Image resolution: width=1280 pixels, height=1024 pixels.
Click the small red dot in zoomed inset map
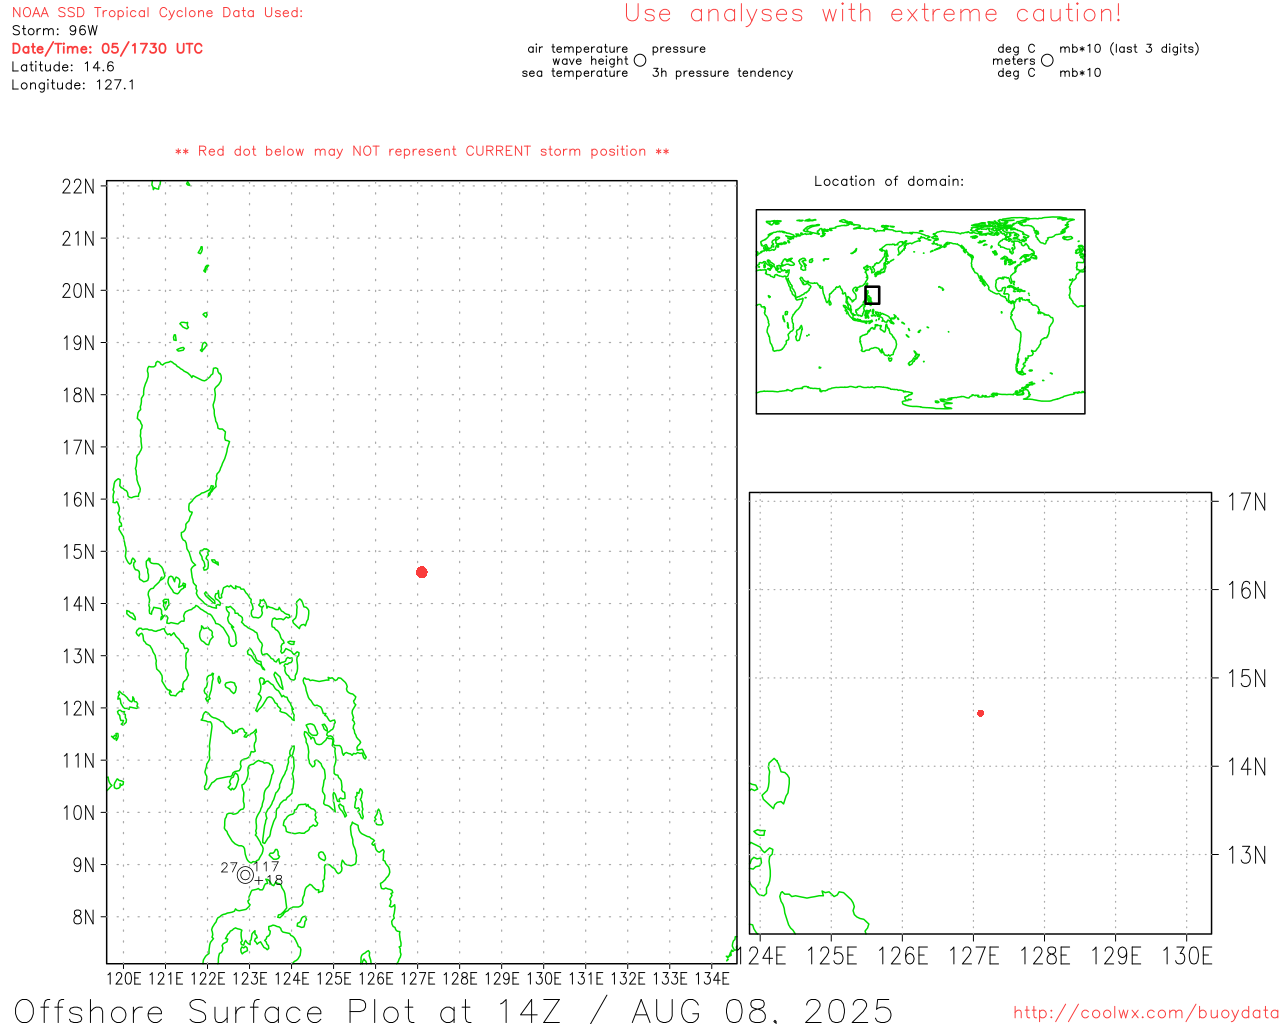pos(981,713)
